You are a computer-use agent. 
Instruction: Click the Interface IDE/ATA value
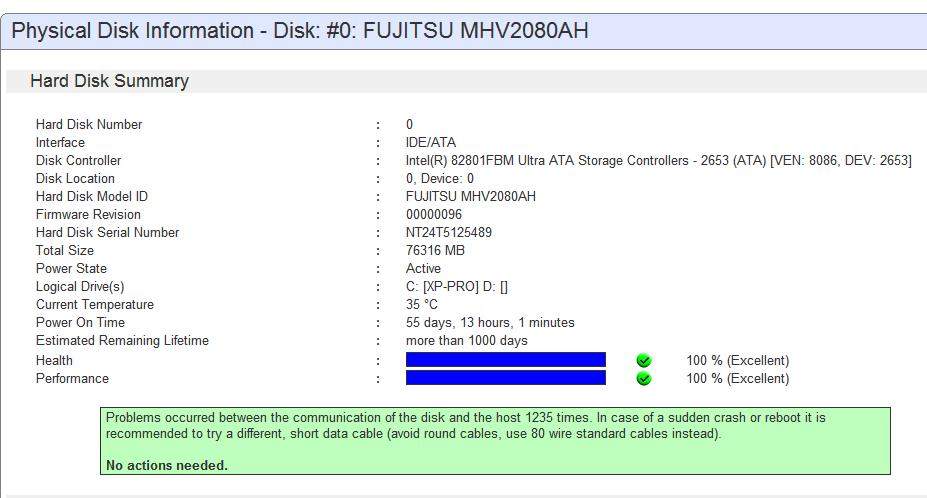pos(430,143)
